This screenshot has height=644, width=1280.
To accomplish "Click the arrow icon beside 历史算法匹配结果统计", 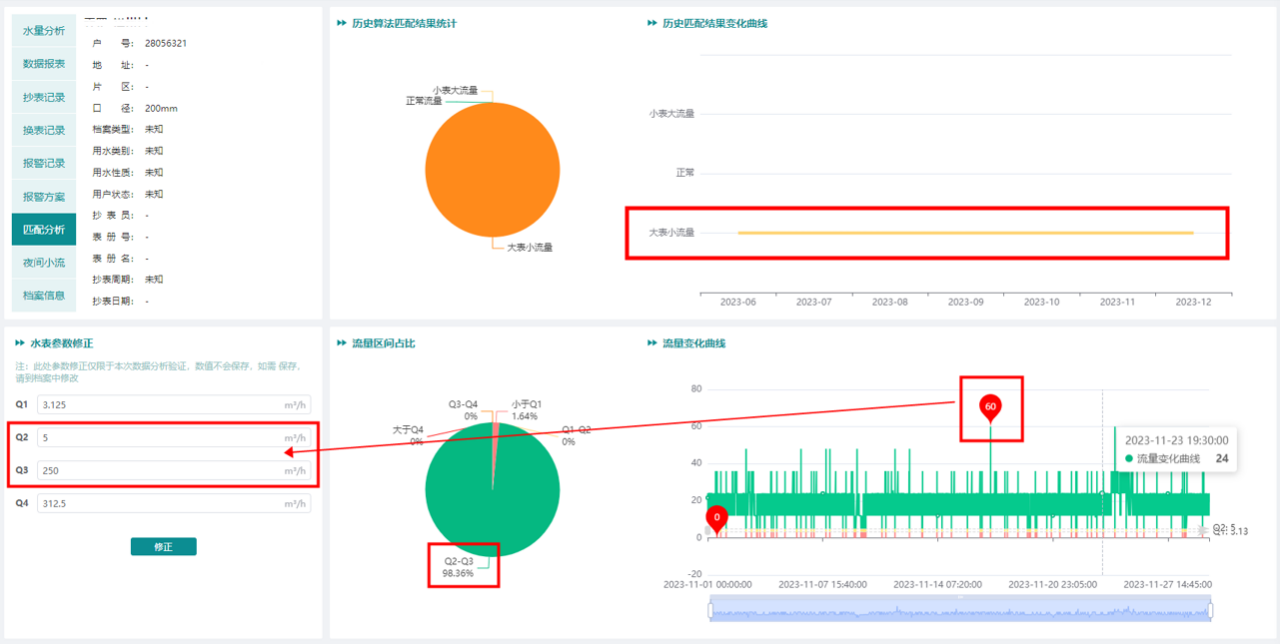I will click(x=342, y=23).
